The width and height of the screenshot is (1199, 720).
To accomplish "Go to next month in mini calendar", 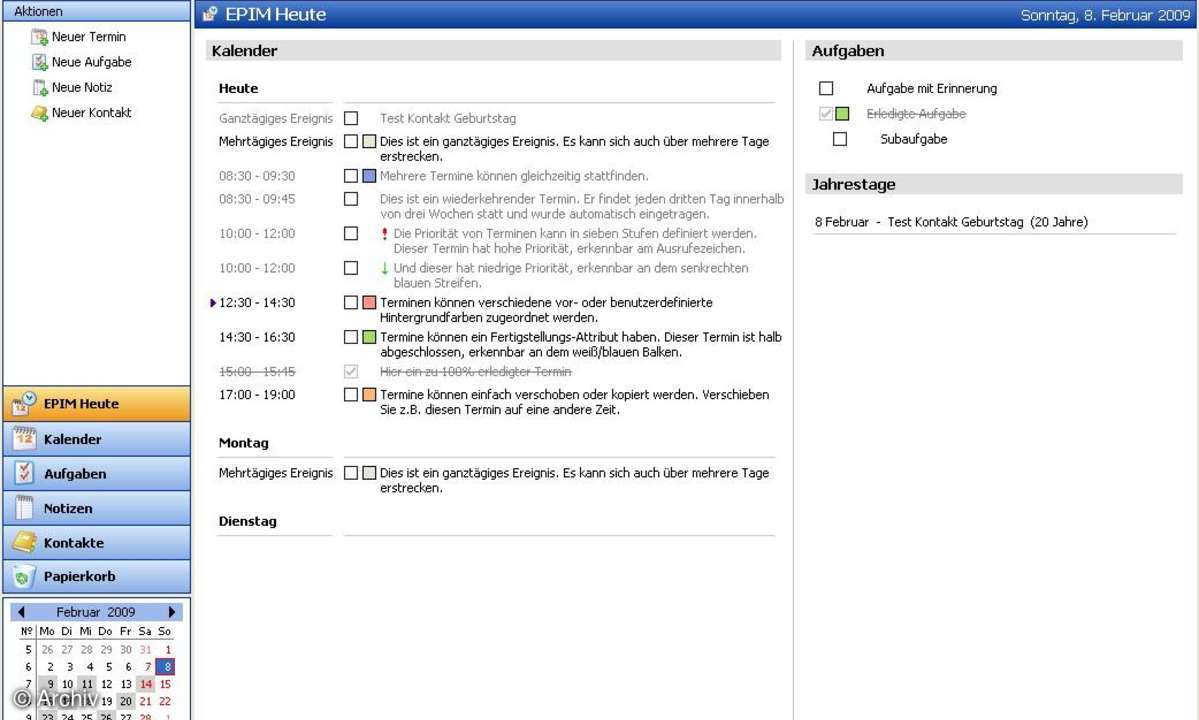I will tap(172, 611).
